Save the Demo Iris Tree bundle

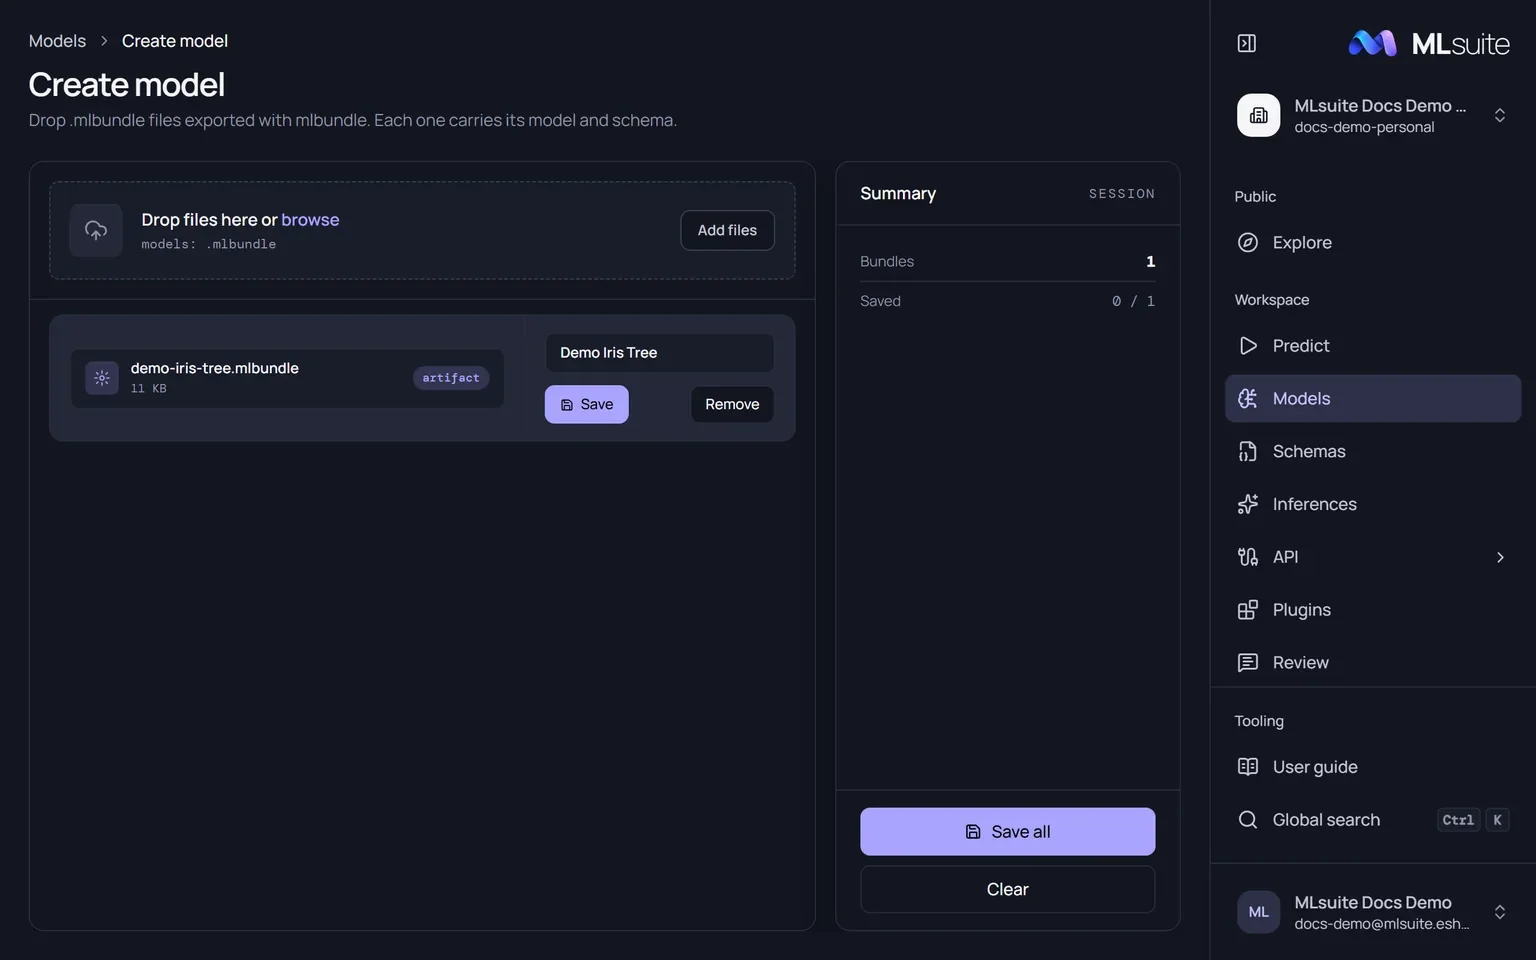tap(586, 404)
